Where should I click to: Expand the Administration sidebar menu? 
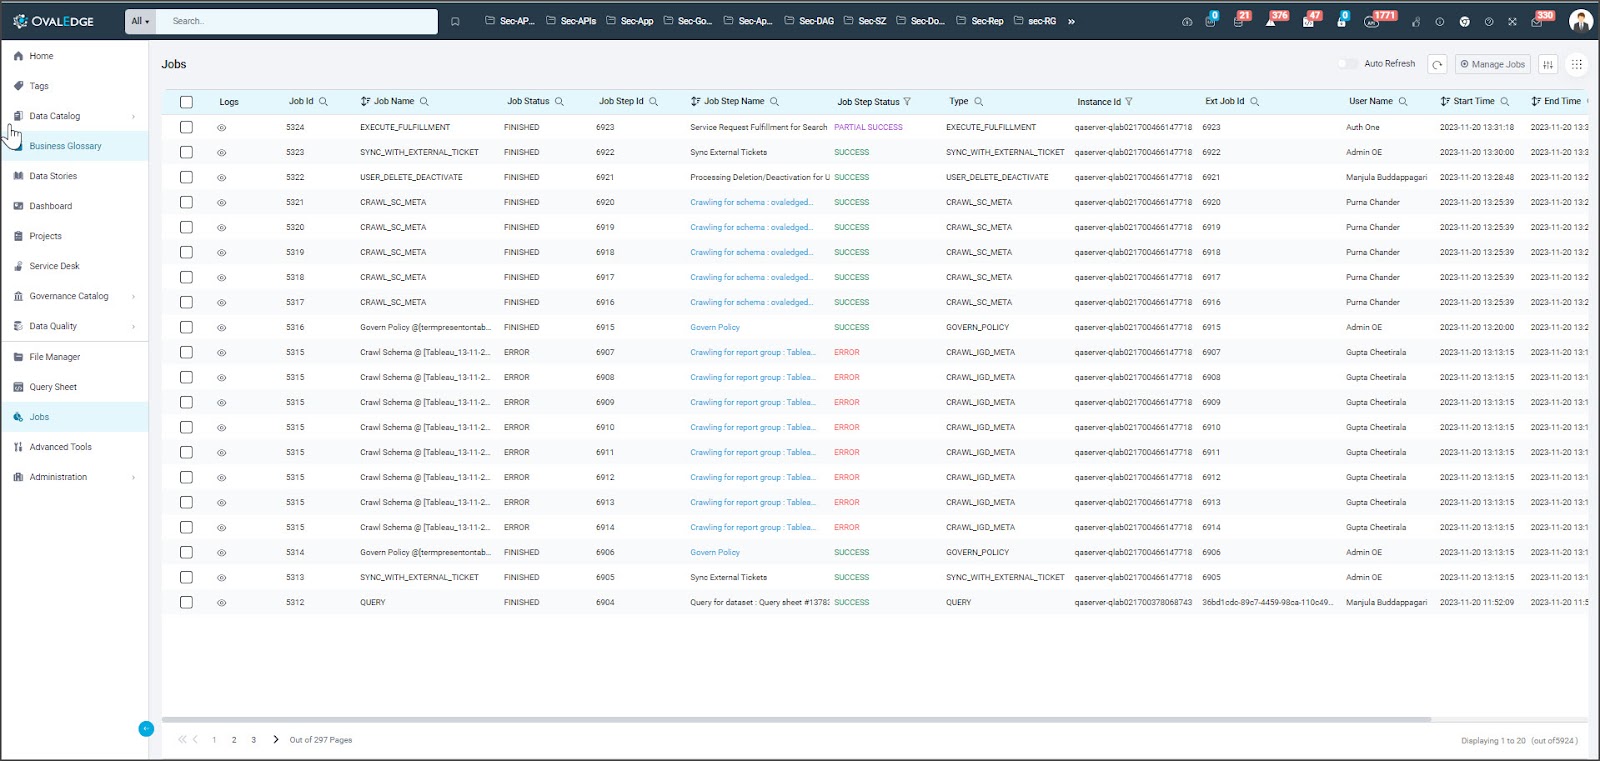coord(133,477)
